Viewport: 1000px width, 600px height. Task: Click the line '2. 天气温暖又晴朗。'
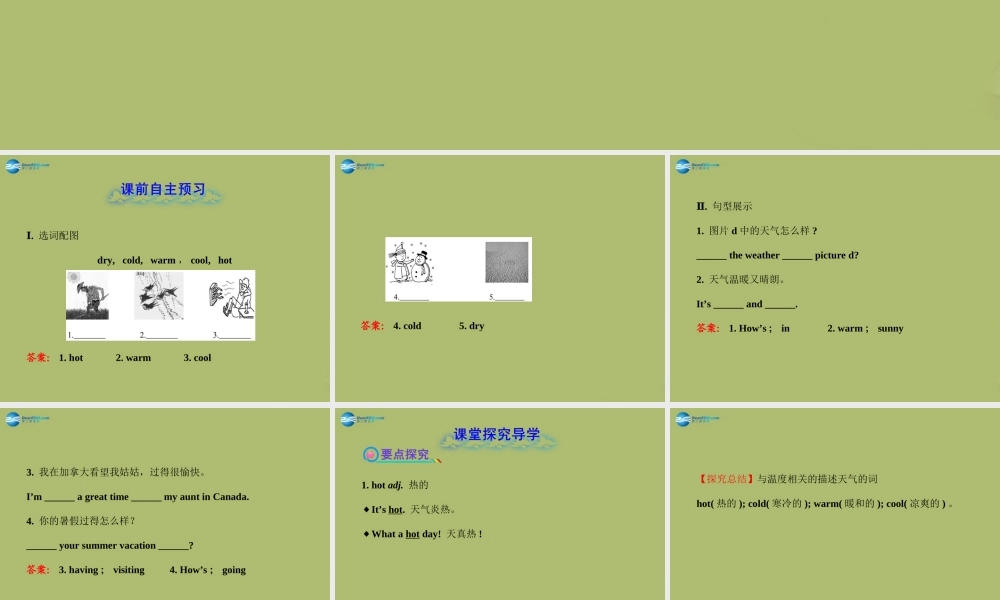(740, 279)
